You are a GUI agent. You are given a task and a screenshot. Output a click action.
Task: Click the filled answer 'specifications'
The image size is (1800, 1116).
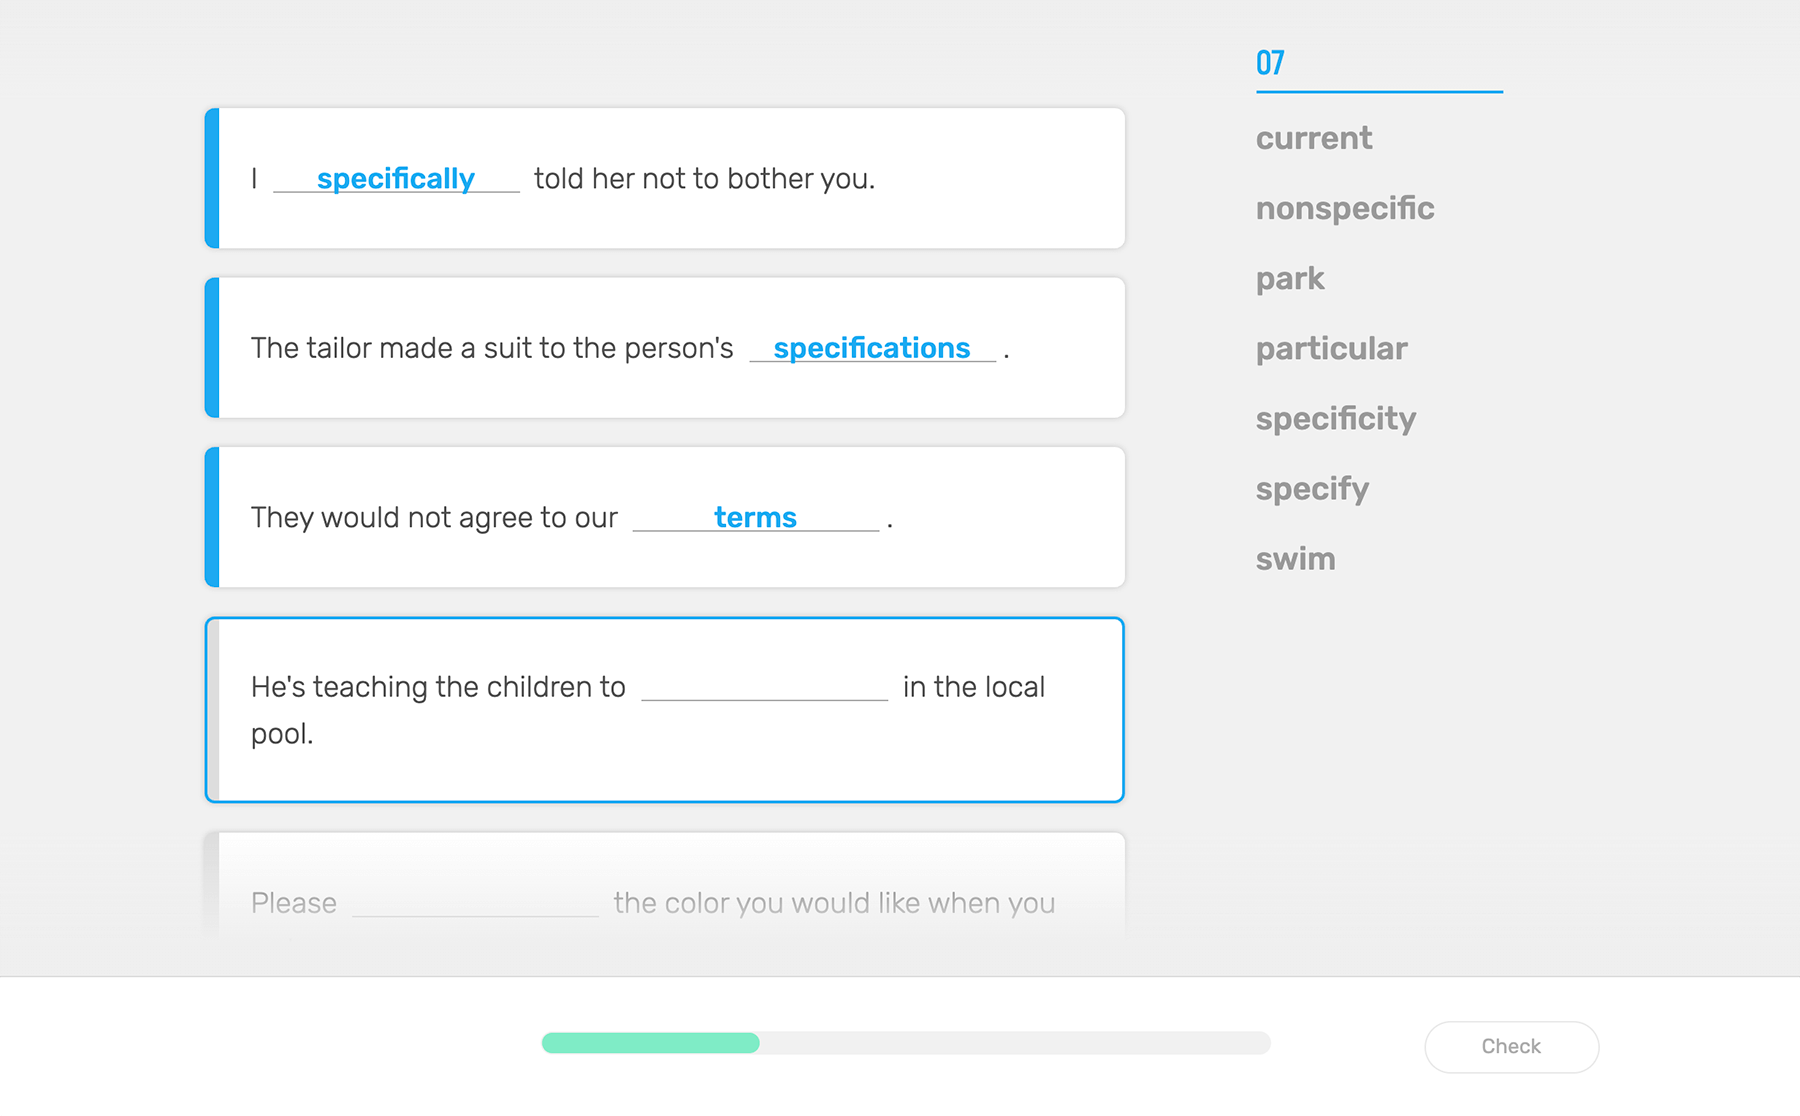(871, 348)
